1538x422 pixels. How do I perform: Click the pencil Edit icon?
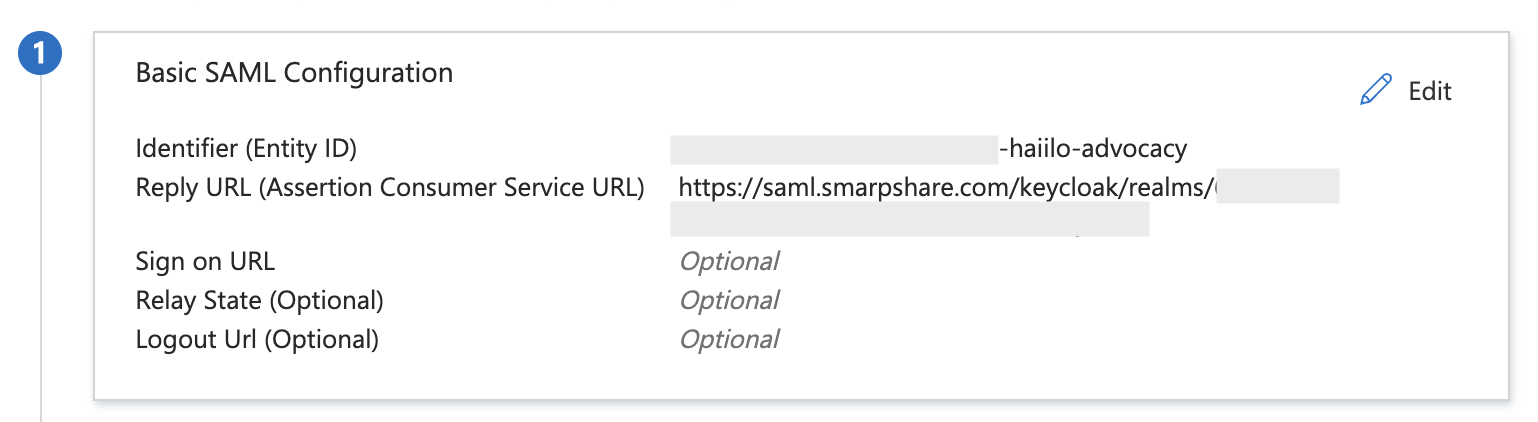[1376, 90]
